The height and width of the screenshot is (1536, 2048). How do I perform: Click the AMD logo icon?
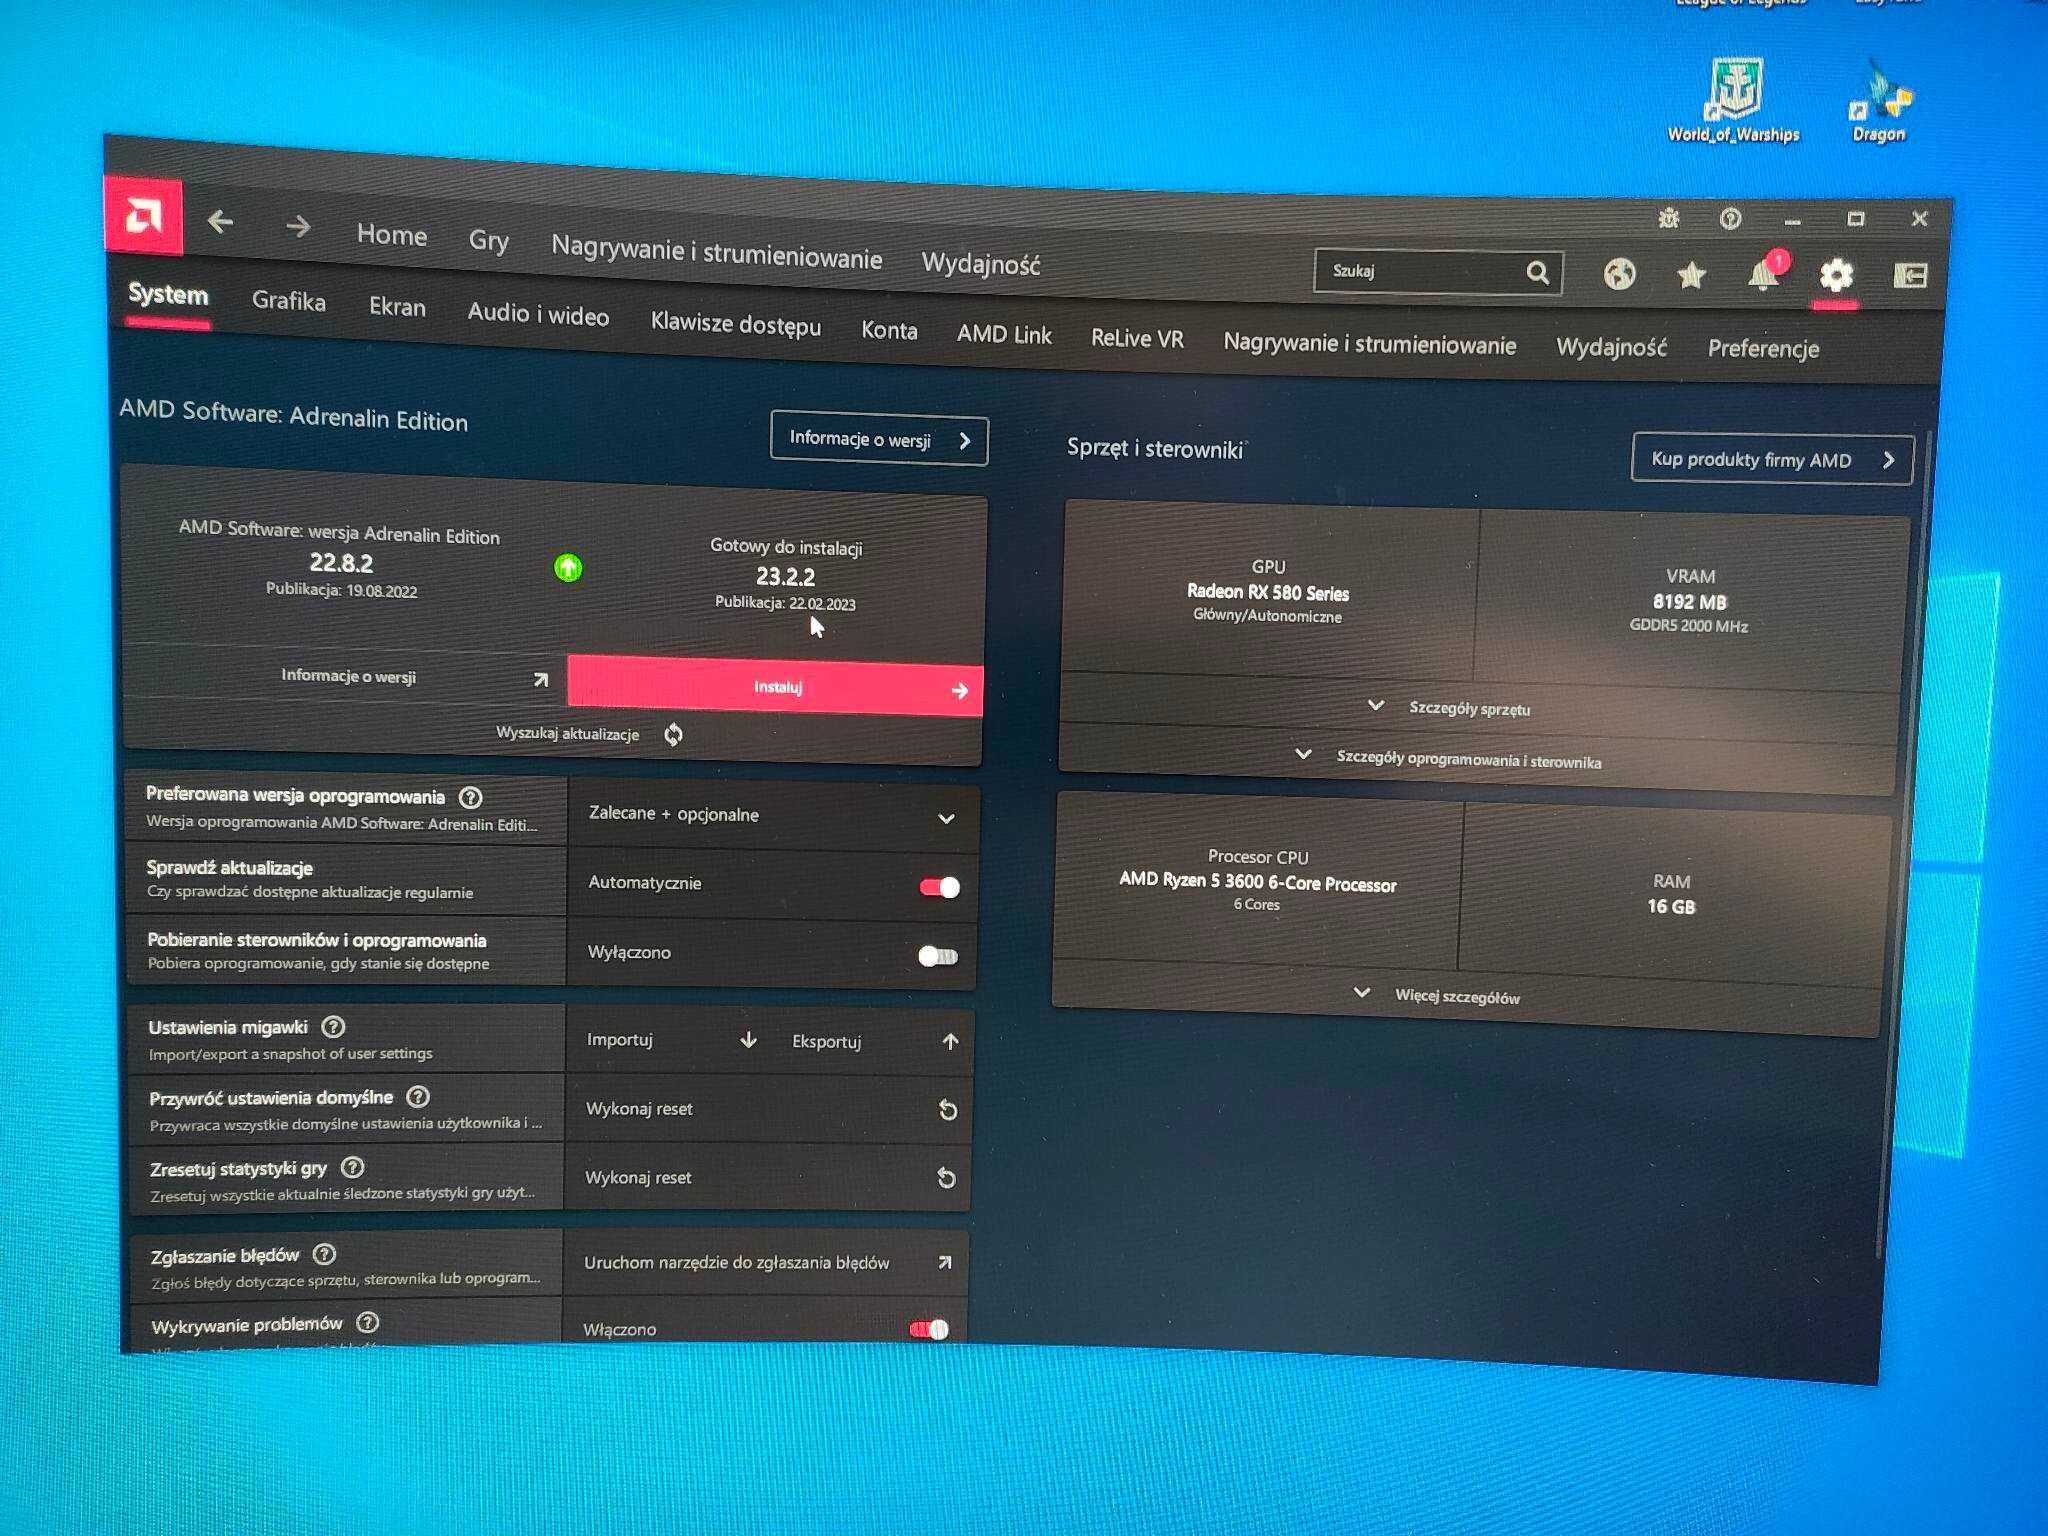[x=144, y=215]
